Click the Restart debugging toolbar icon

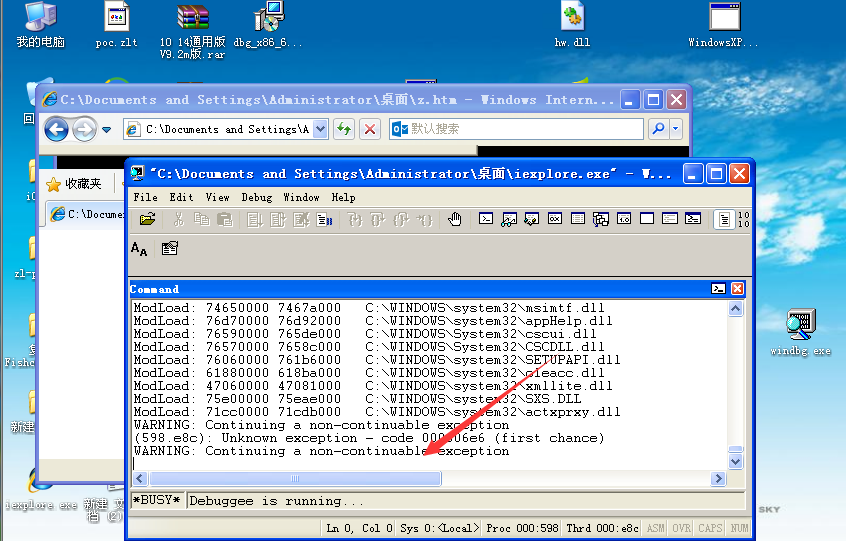278,220
